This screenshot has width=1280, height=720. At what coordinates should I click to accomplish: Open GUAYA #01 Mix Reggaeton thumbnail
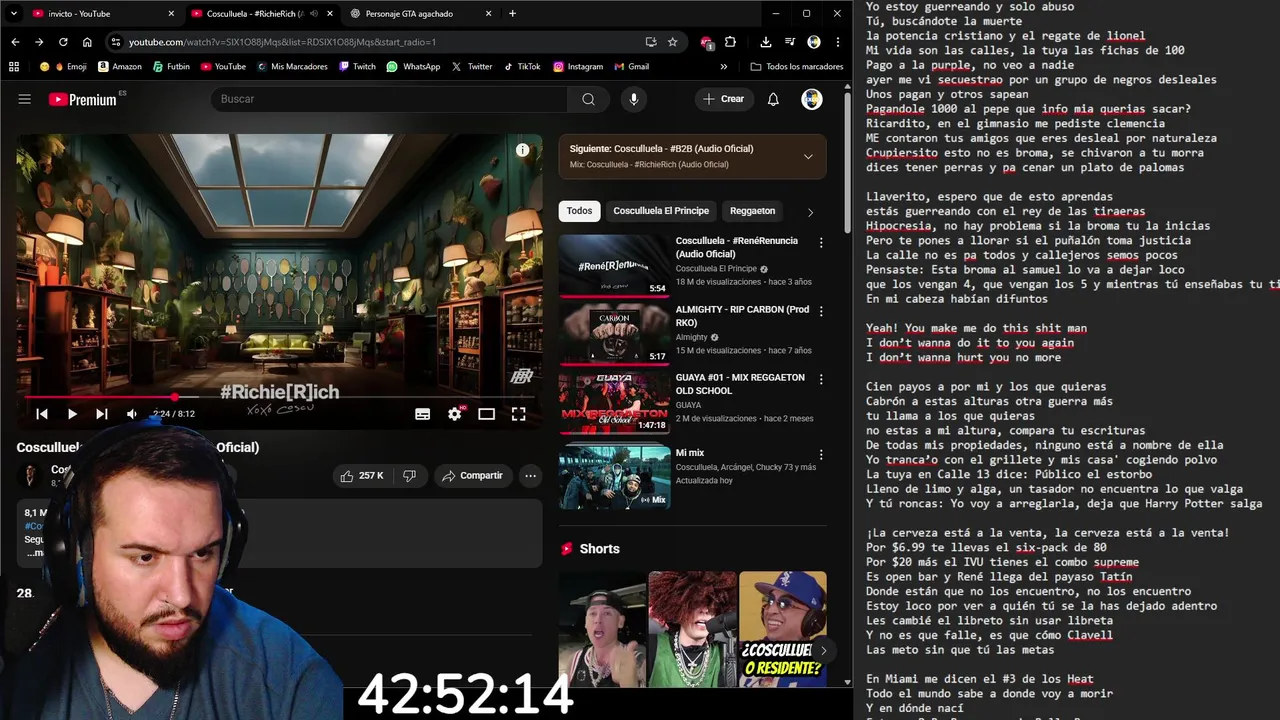point(614,402)
